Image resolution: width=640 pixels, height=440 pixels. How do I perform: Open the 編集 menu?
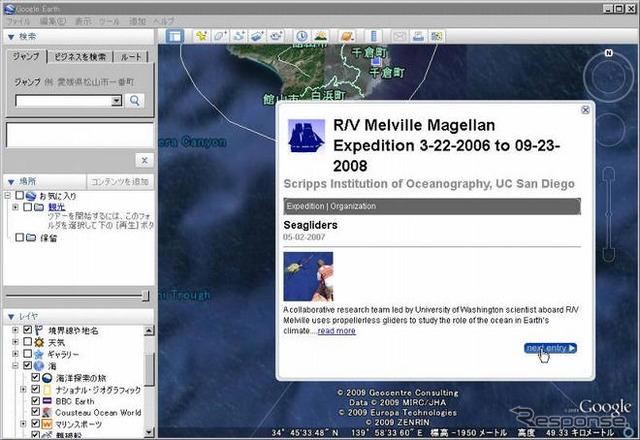(52, 21)
